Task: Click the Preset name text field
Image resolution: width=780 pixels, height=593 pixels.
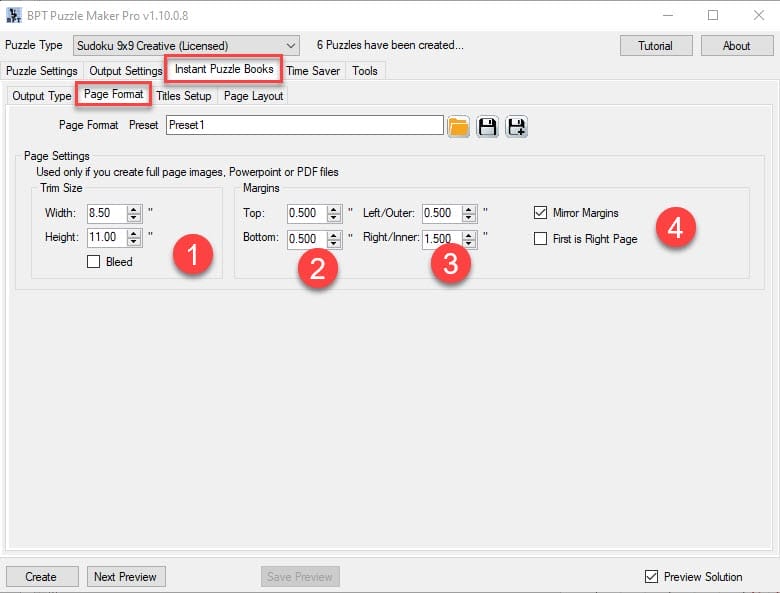Action: tap(303, 126)
